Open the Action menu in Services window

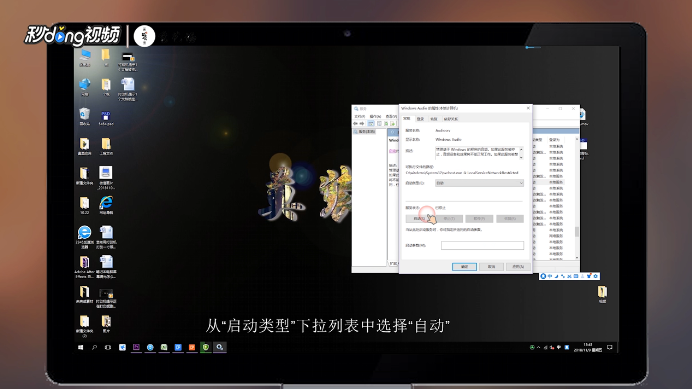[375, 116]
